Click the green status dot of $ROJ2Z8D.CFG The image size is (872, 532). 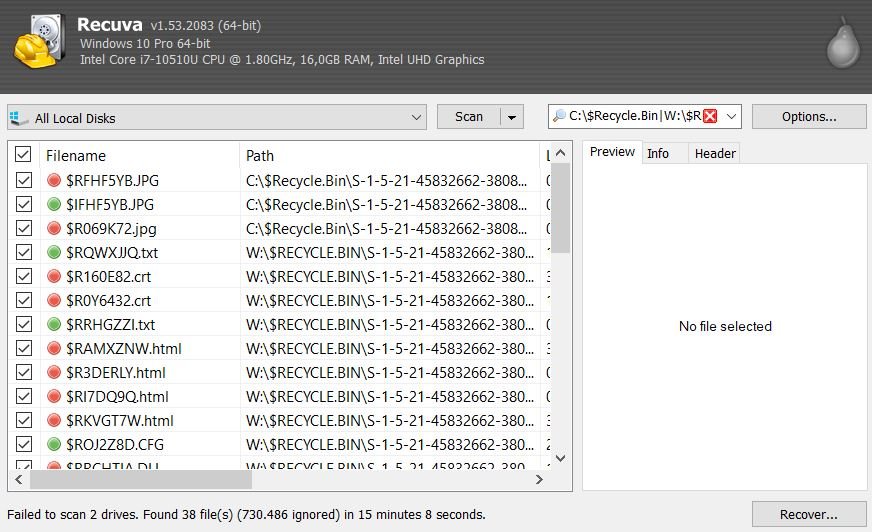54,444
